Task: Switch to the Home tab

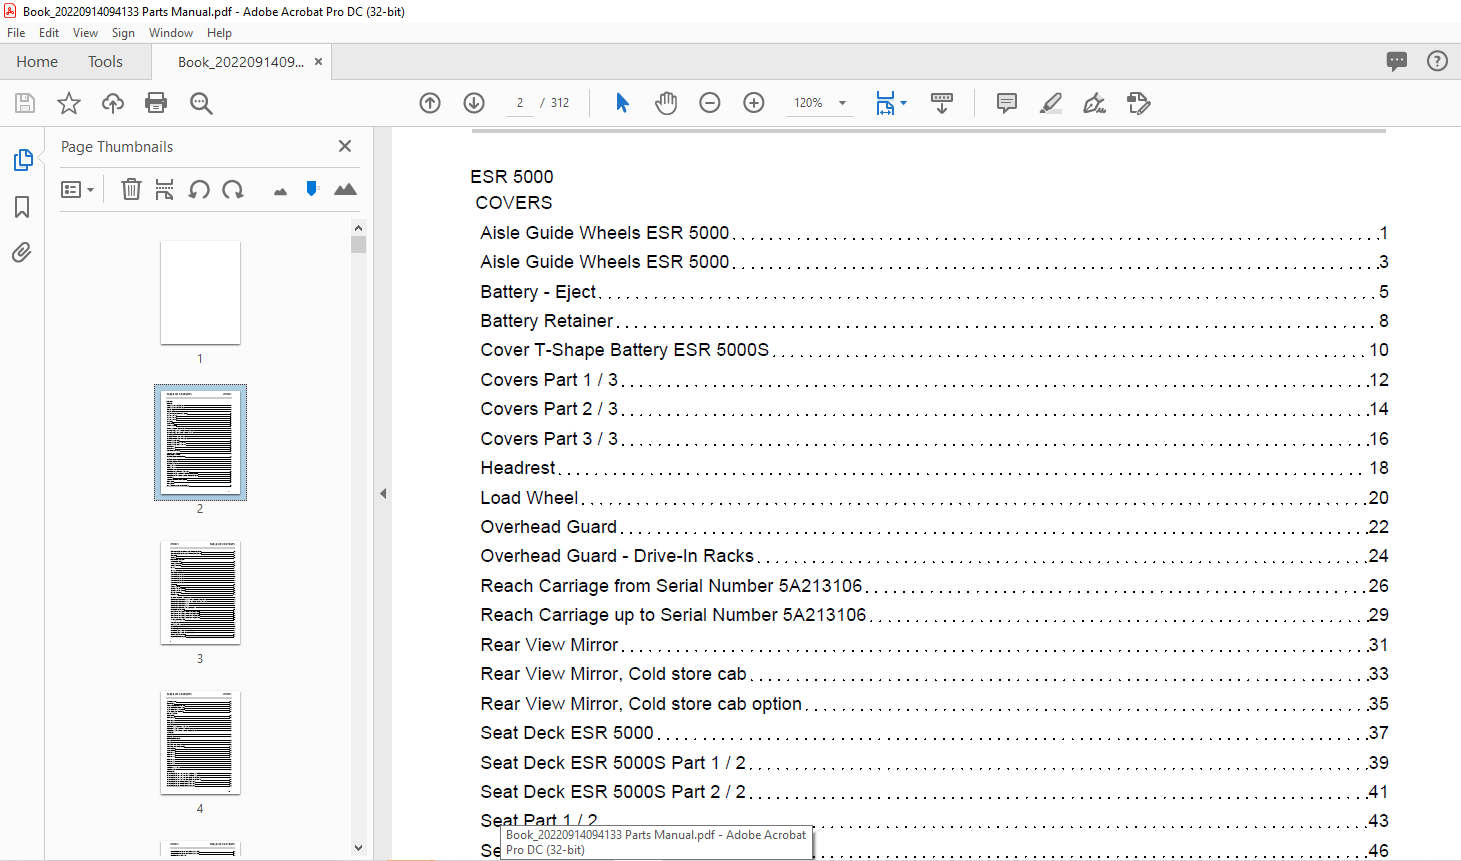Action: [37, 62]
